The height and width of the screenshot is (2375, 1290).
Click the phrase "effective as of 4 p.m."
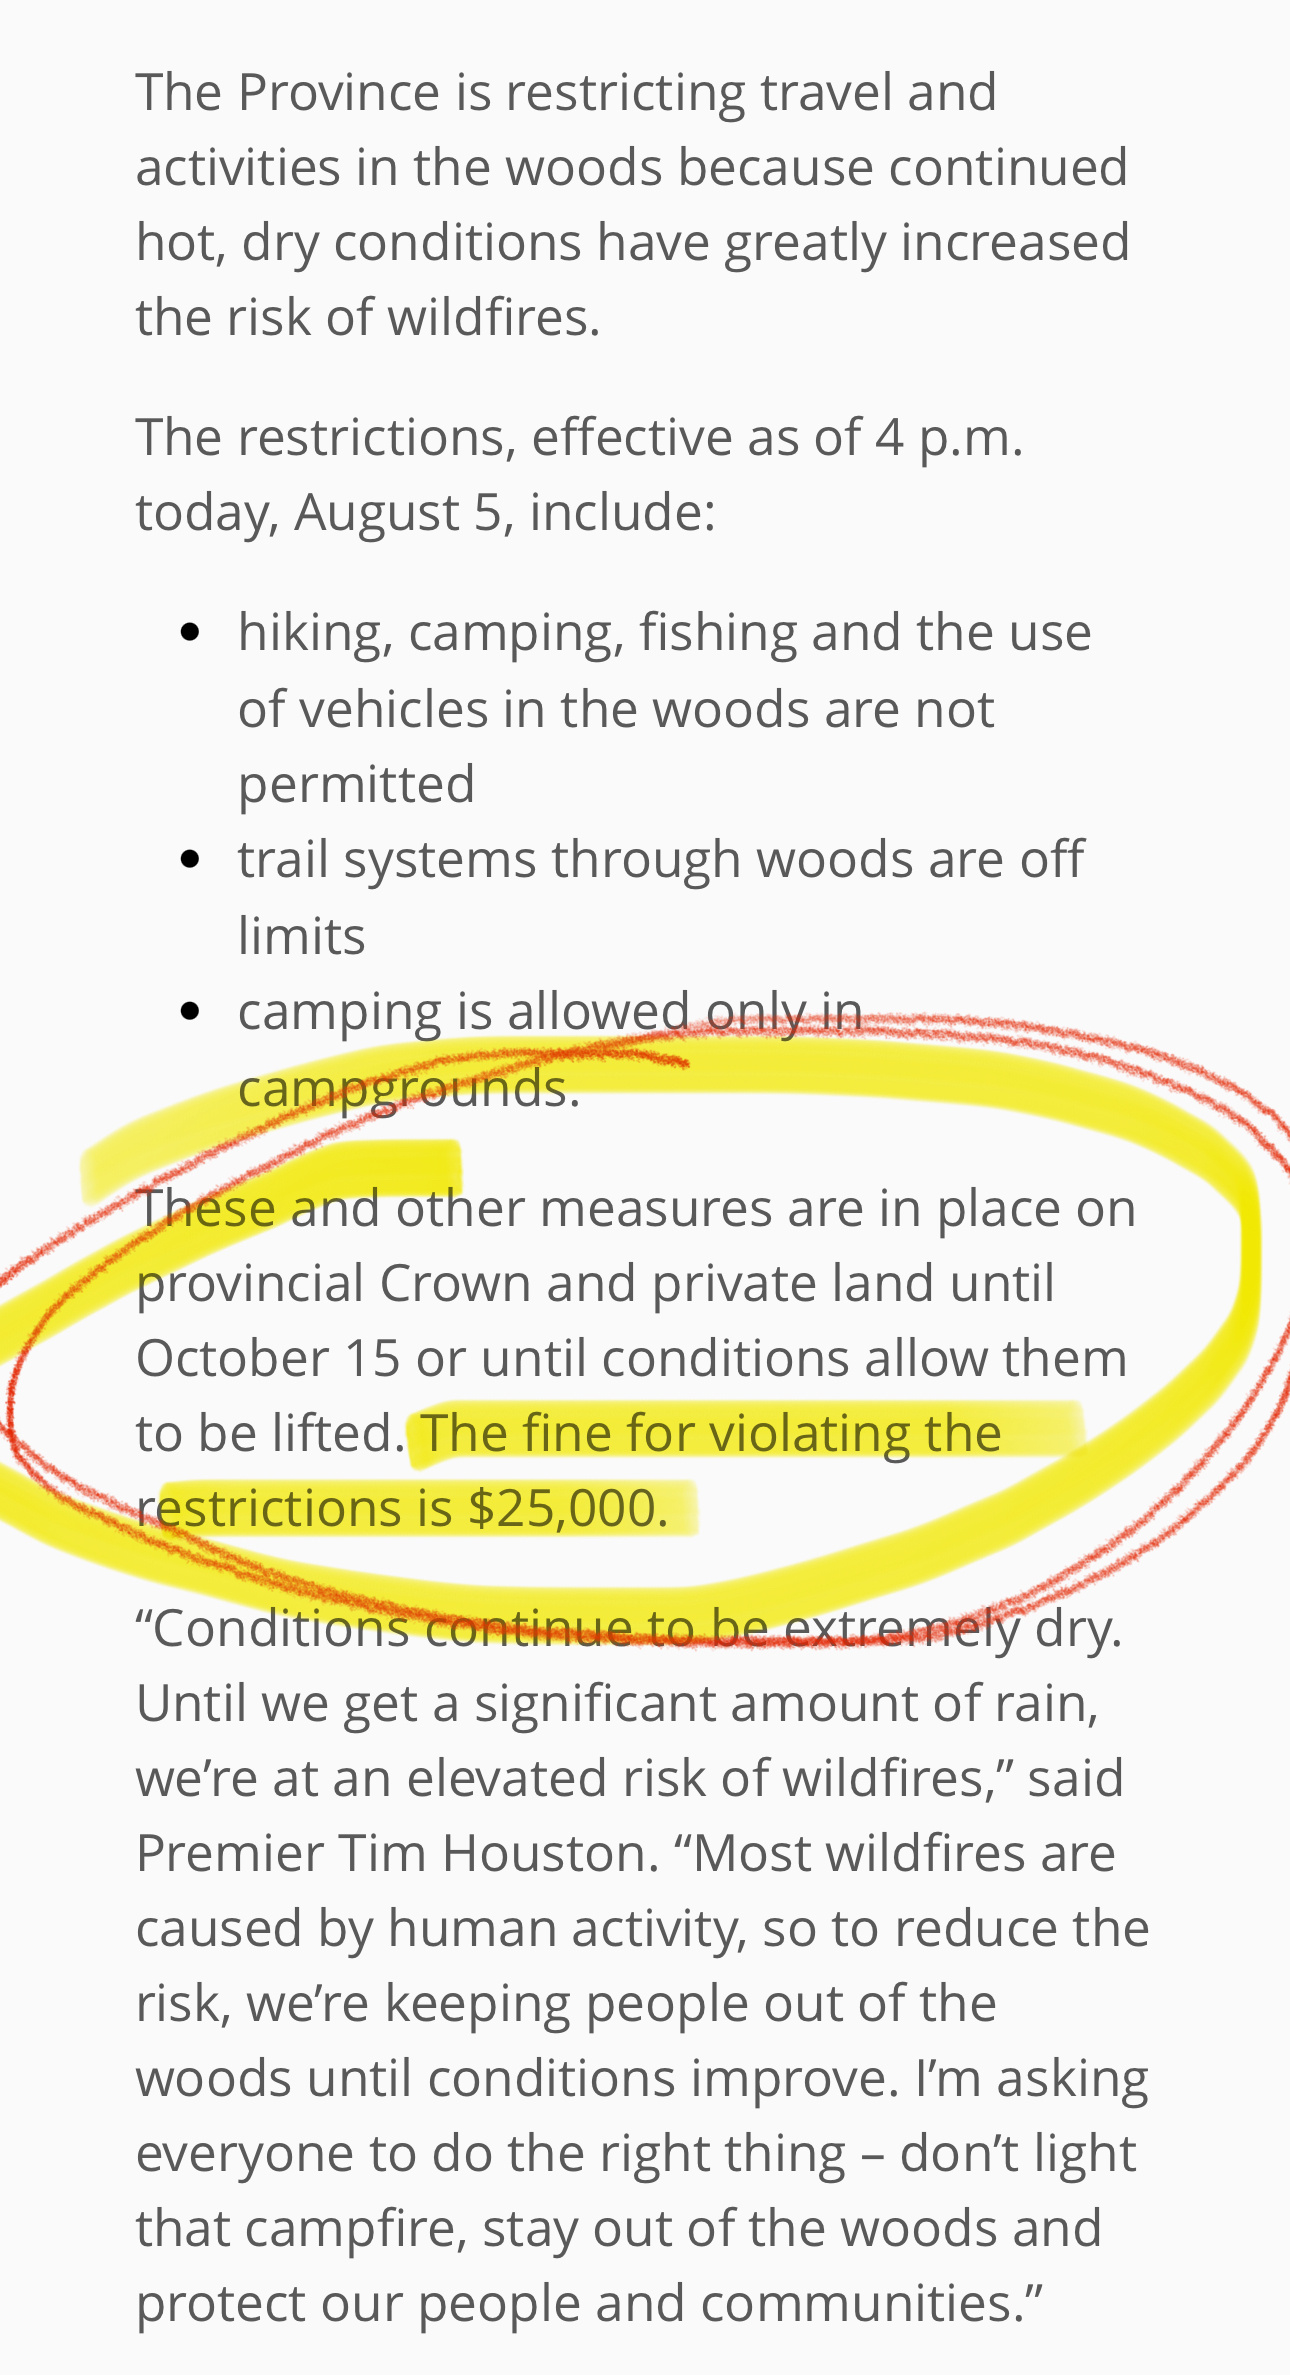[777, 437]
